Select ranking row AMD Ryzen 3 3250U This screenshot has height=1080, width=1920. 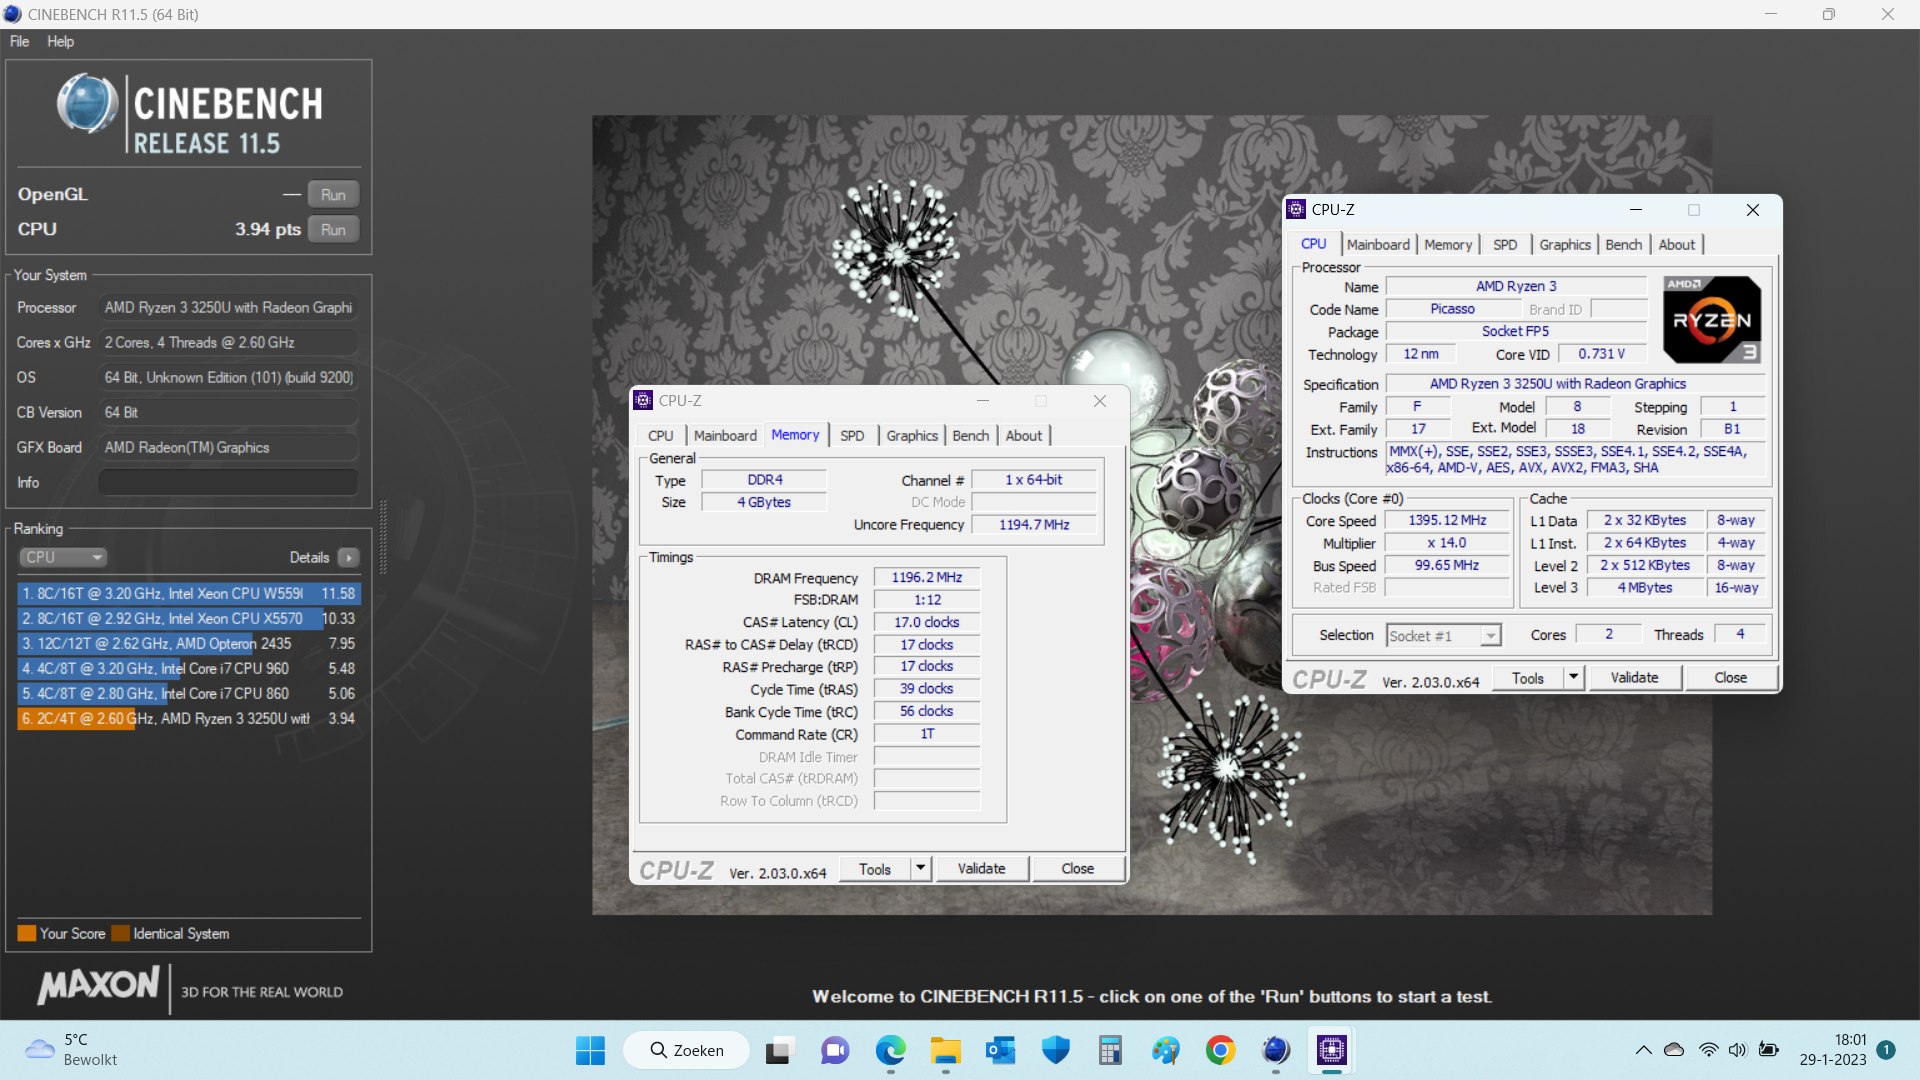pyautogui.click(x=188, y=718)
